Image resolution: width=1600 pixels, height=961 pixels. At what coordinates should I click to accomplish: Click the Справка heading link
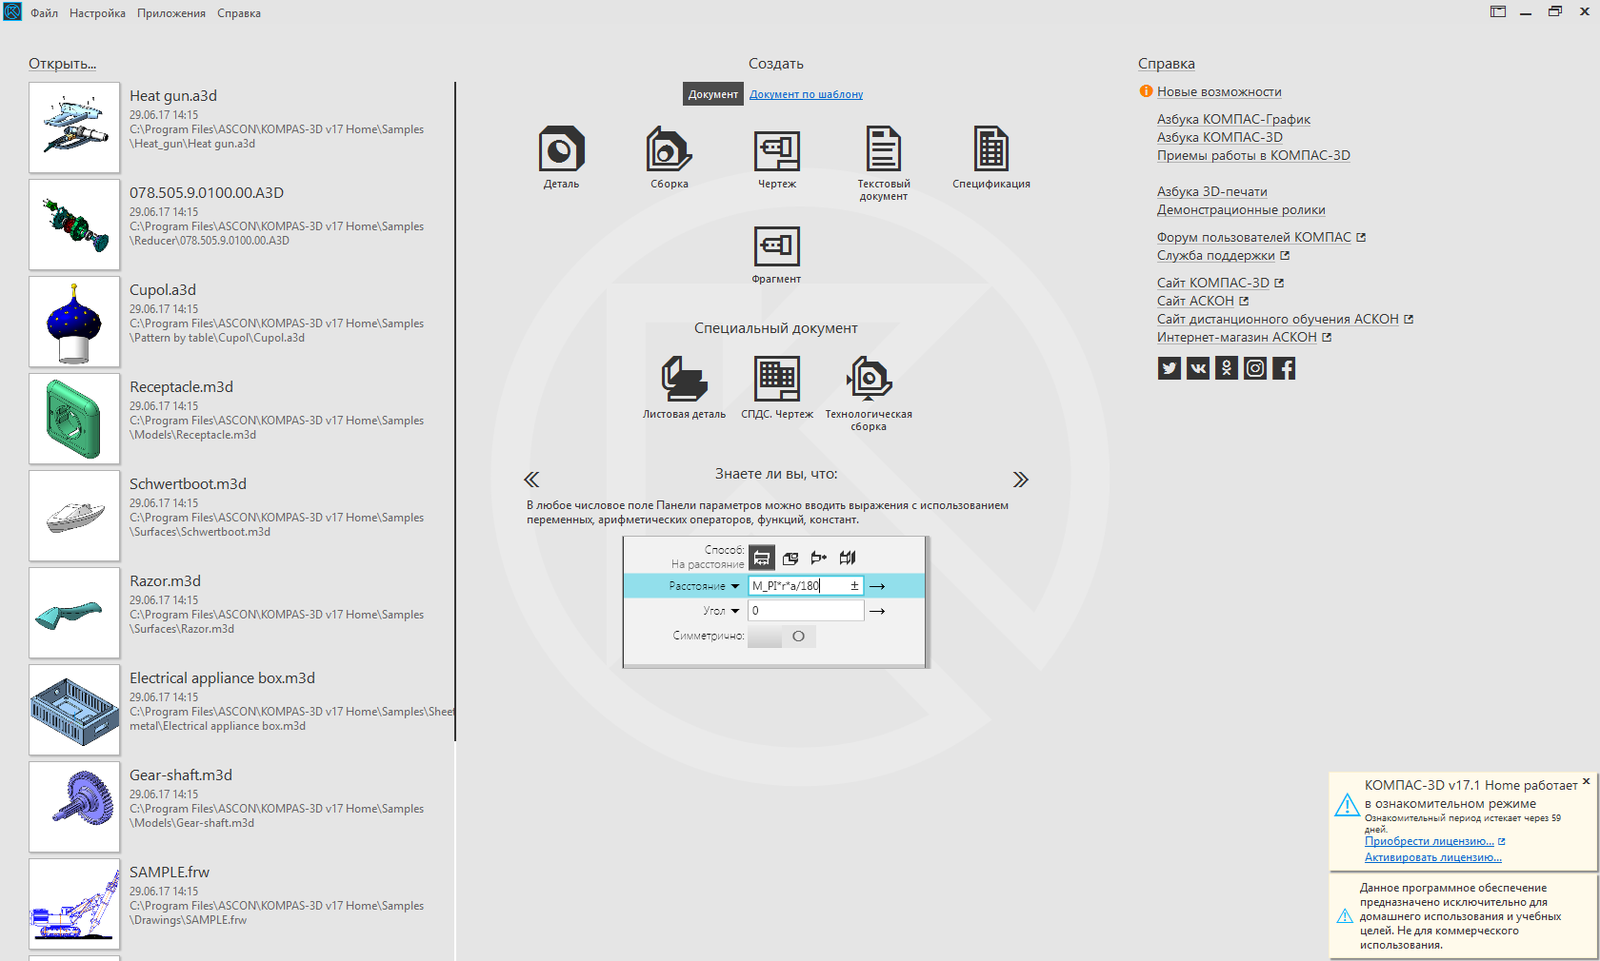pyautogui.click(x=1166, y=63)
